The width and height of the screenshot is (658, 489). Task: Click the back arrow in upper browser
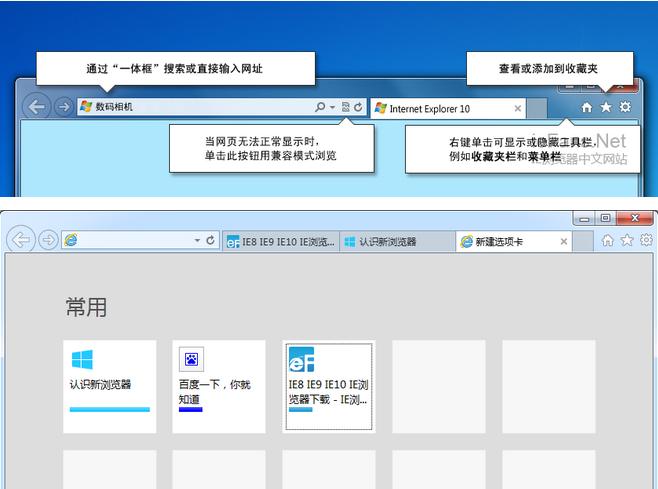[37, 107]
